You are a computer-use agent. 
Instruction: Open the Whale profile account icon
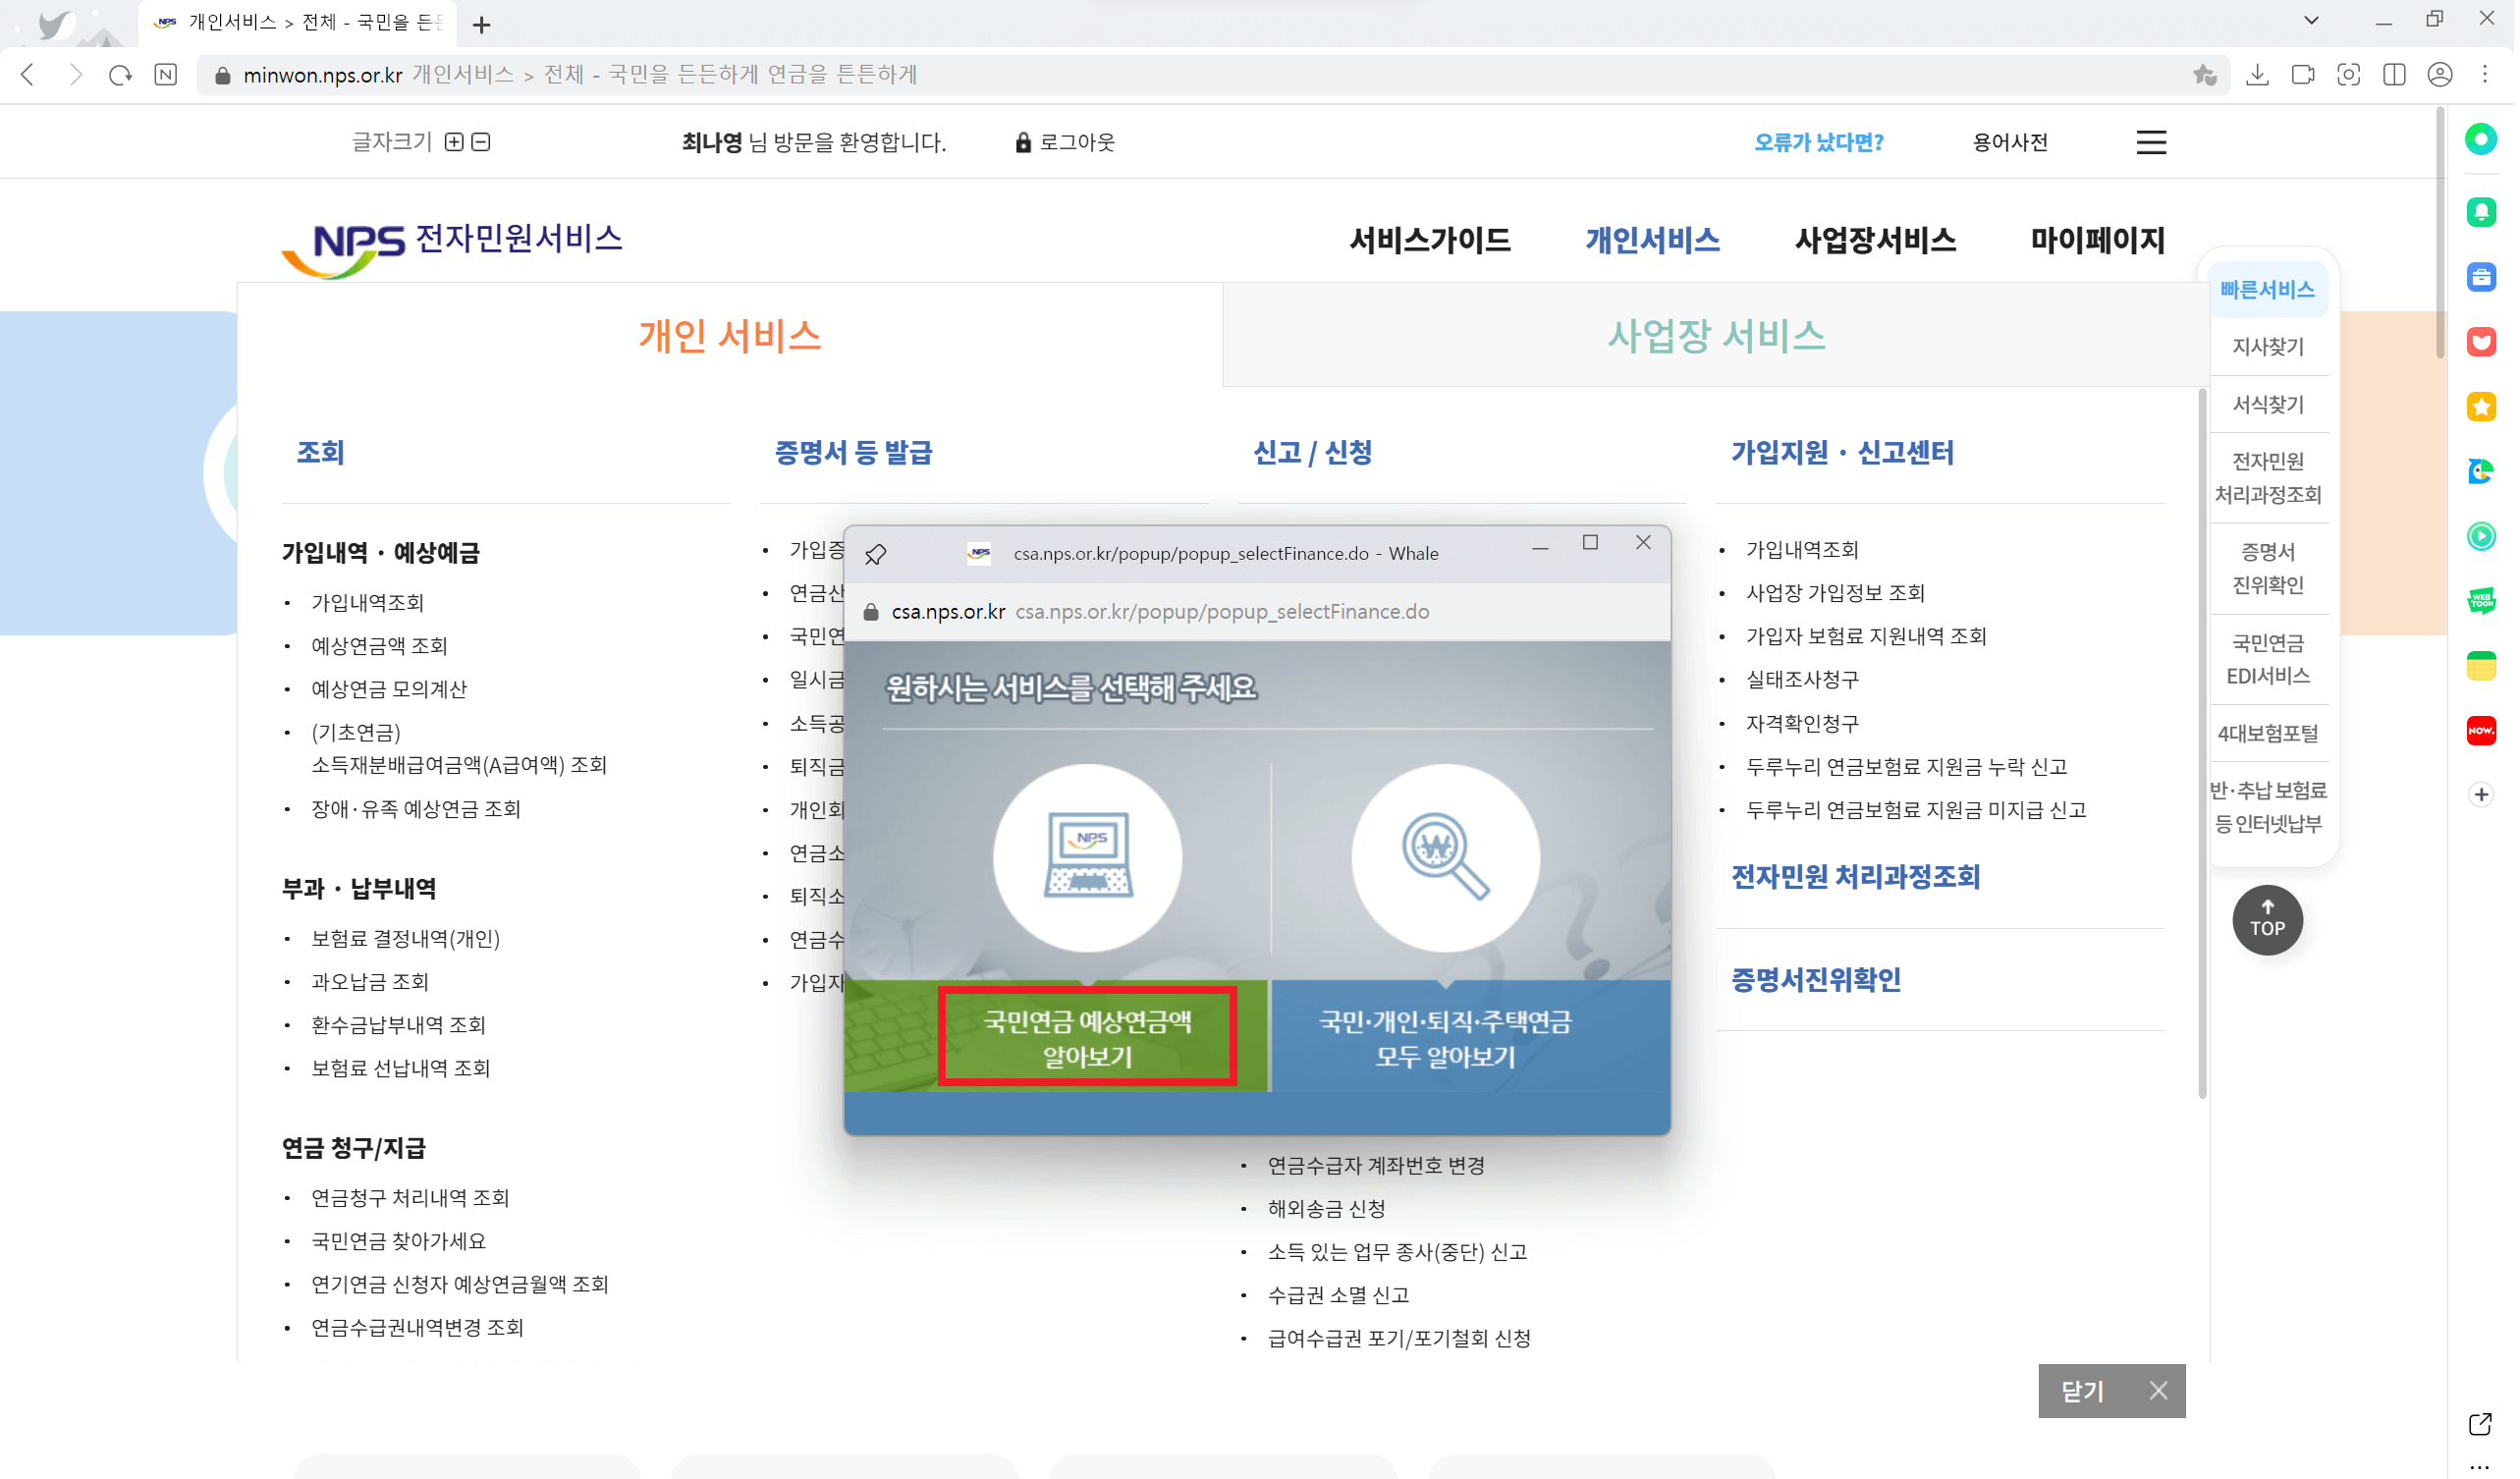coord(2440,74)
